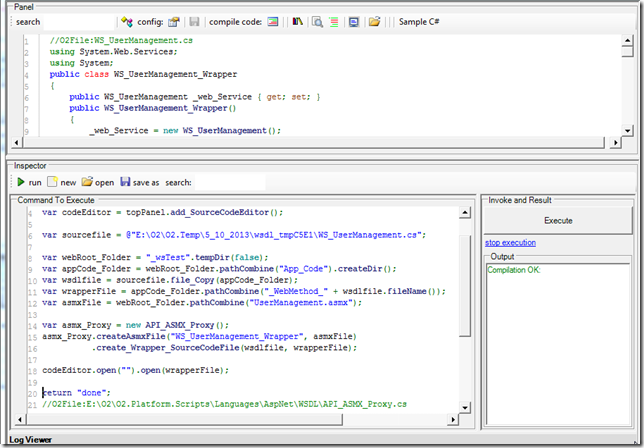Click the Log Viewer label at the bottom

[x=30, y=440]
